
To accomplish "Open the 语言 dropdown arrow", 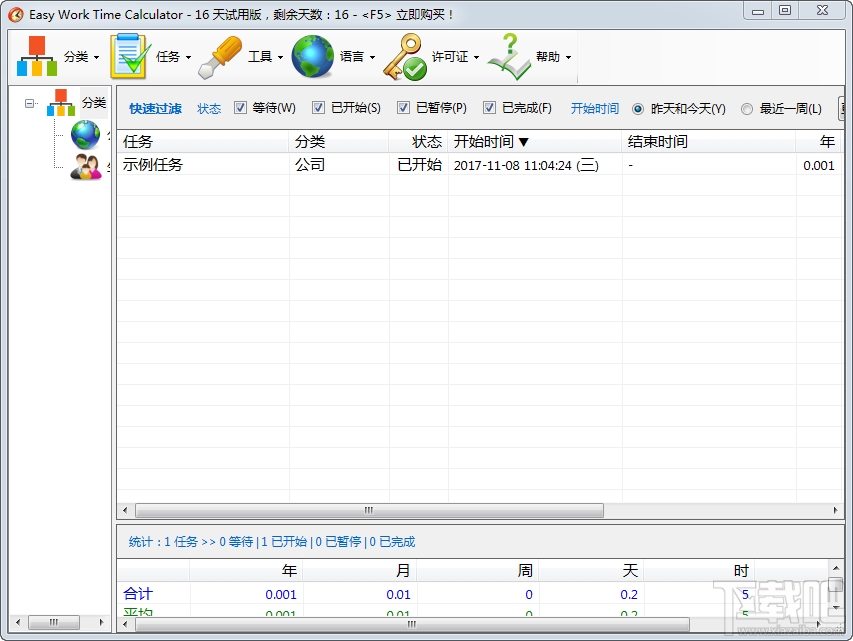I will pos(372,57).
